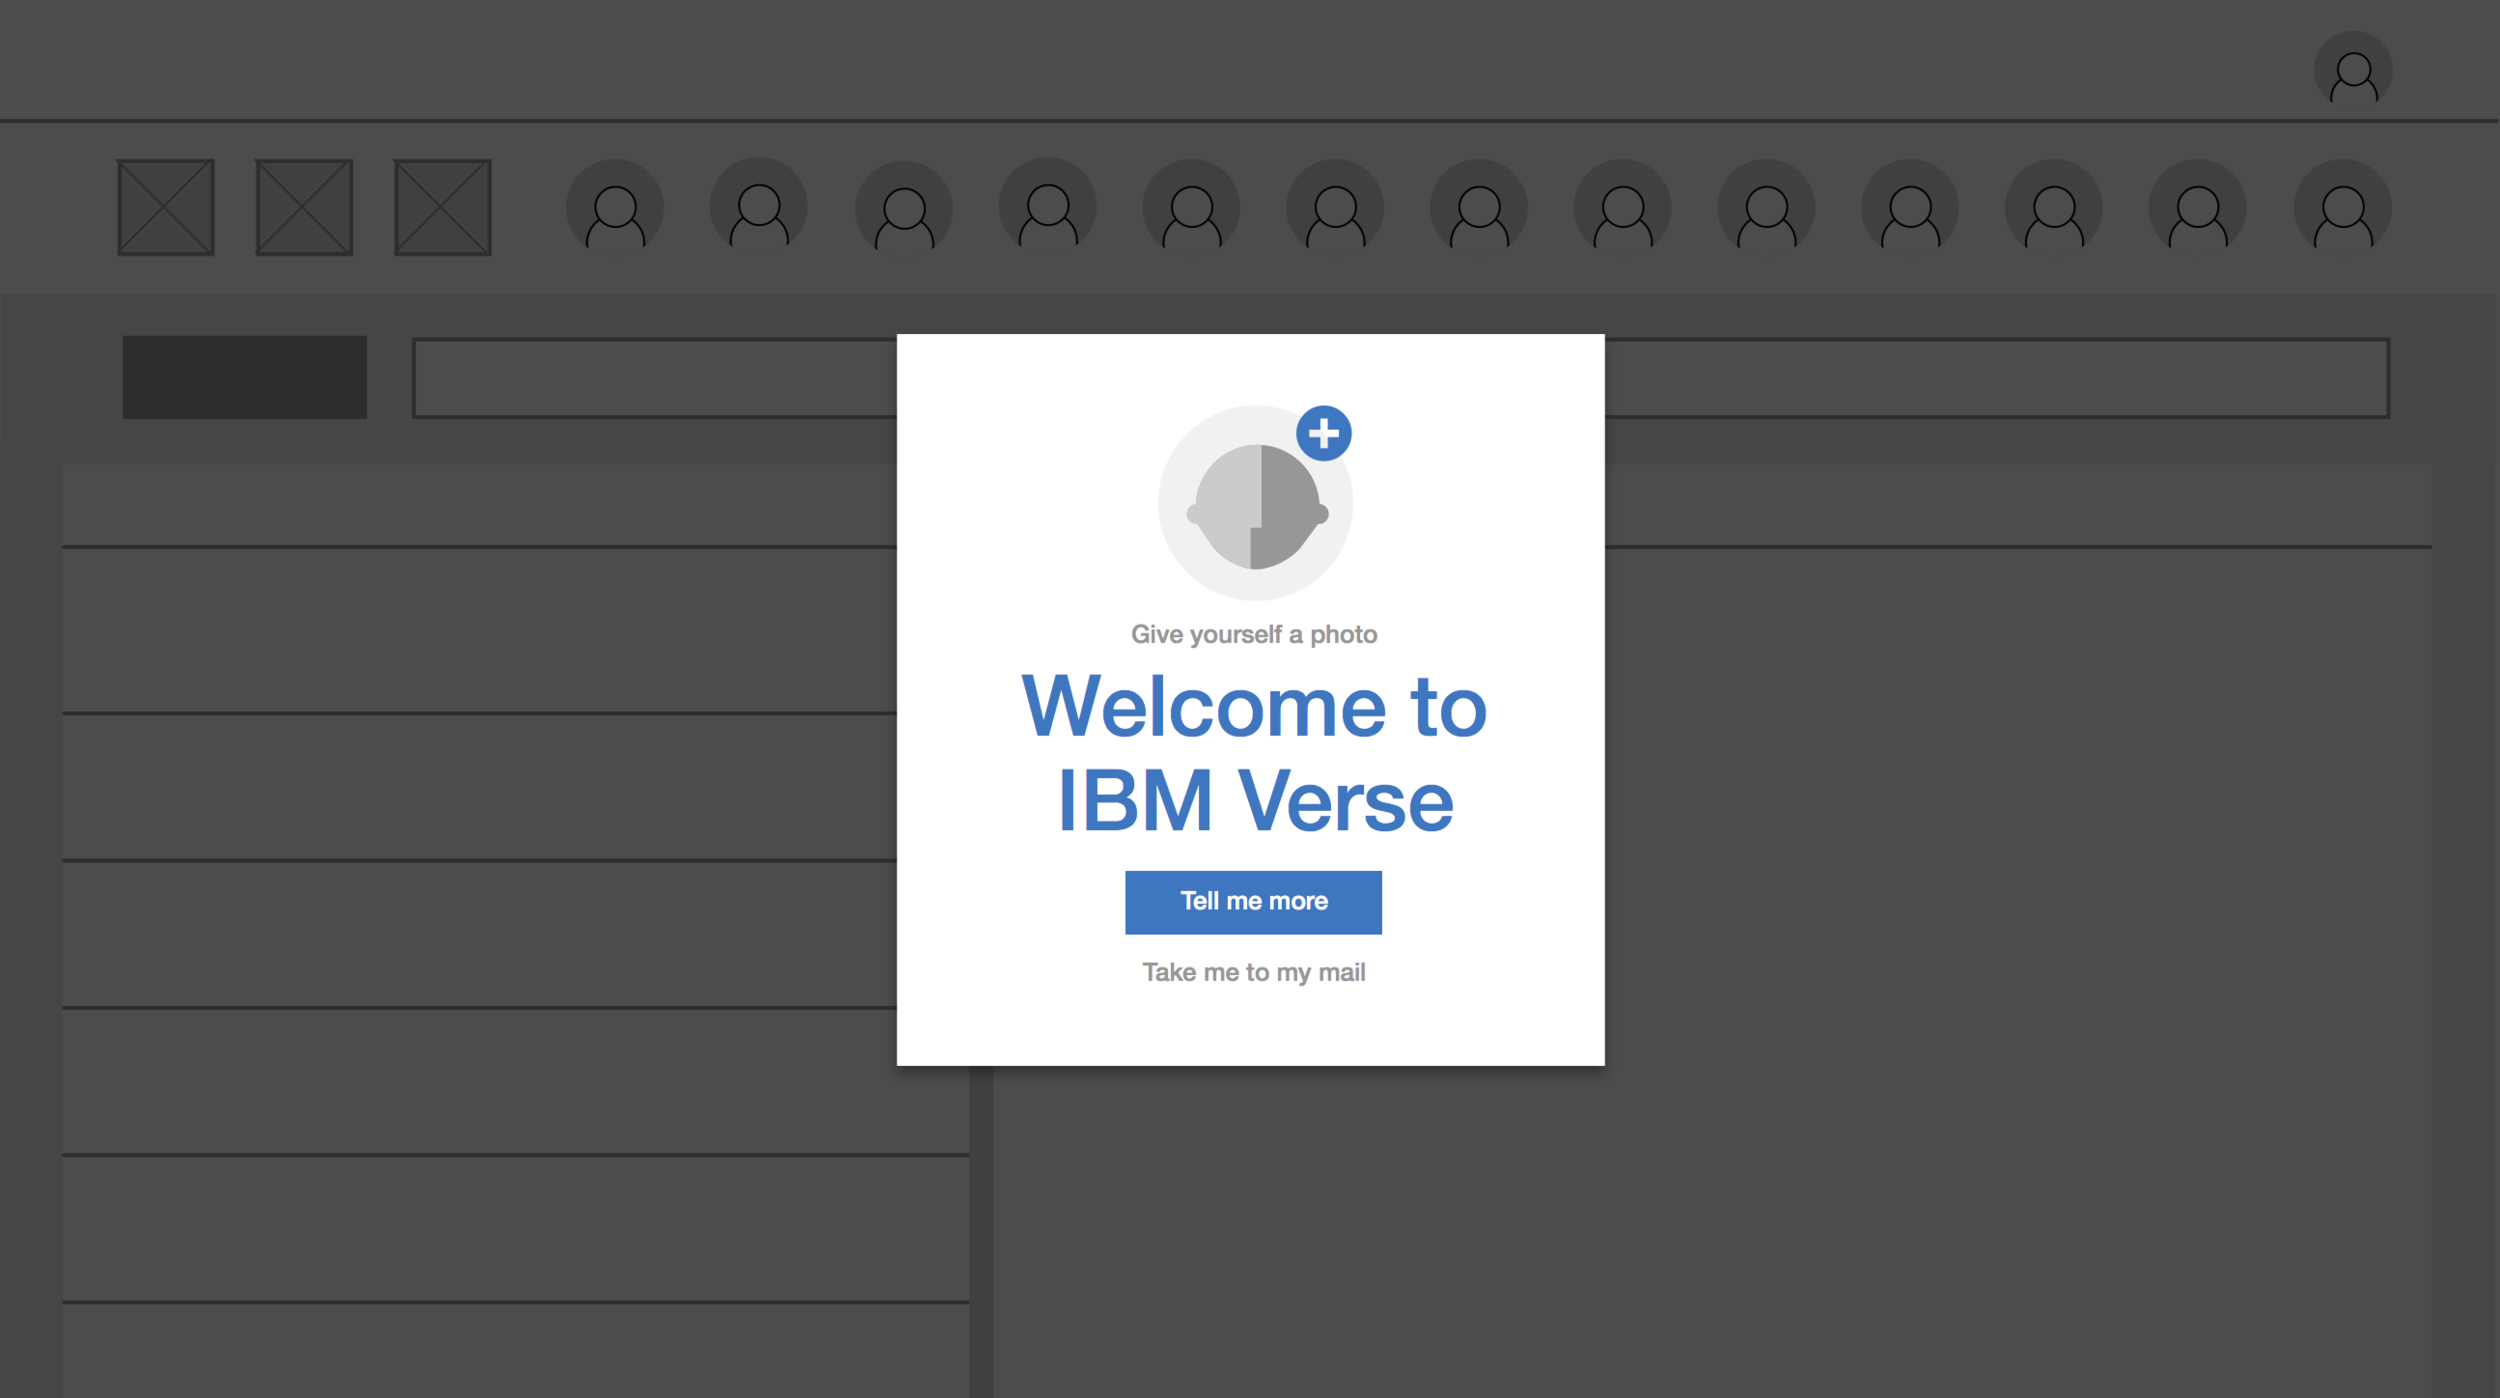The width and height of the screenshot is (2500, 1398).
Task: Click the dark solid button left of the search field
Action: pos(245,377)
